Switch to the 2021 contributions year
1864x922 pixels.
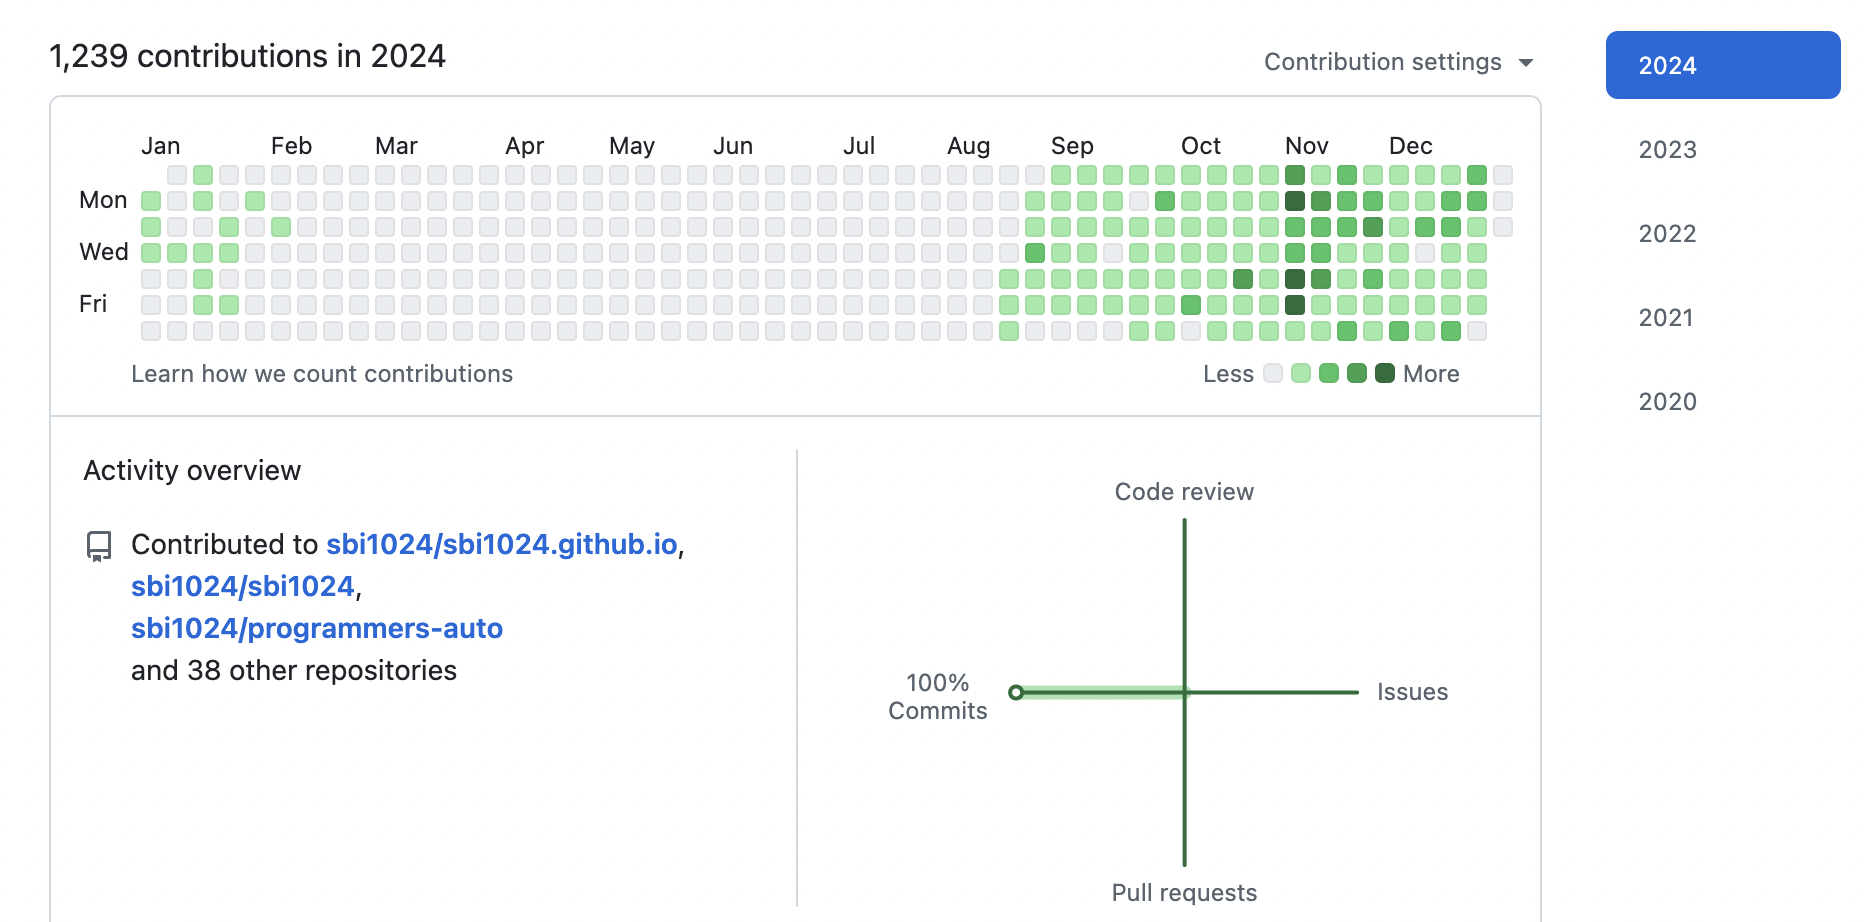click(1666, 317)
